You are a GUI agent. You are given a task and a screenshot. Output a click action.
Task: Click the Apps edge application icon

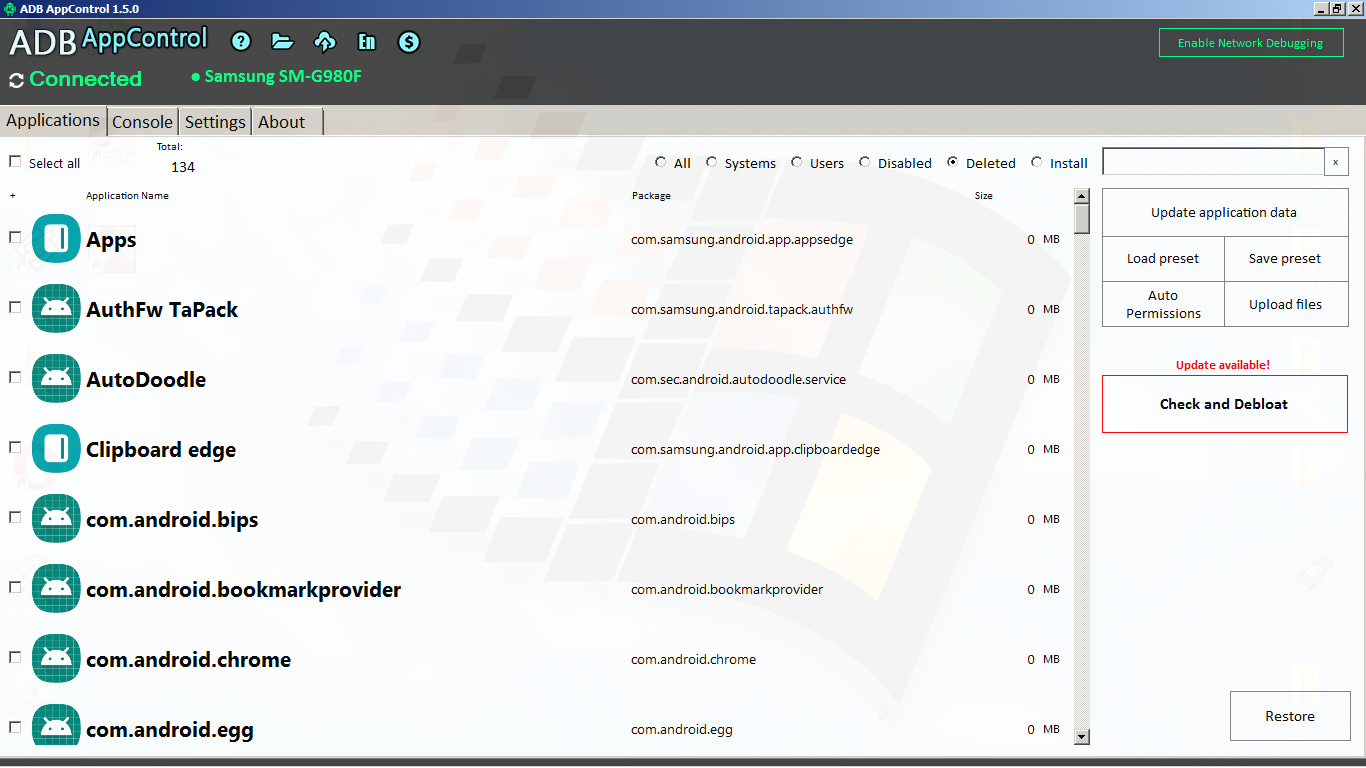pos(56,239)
